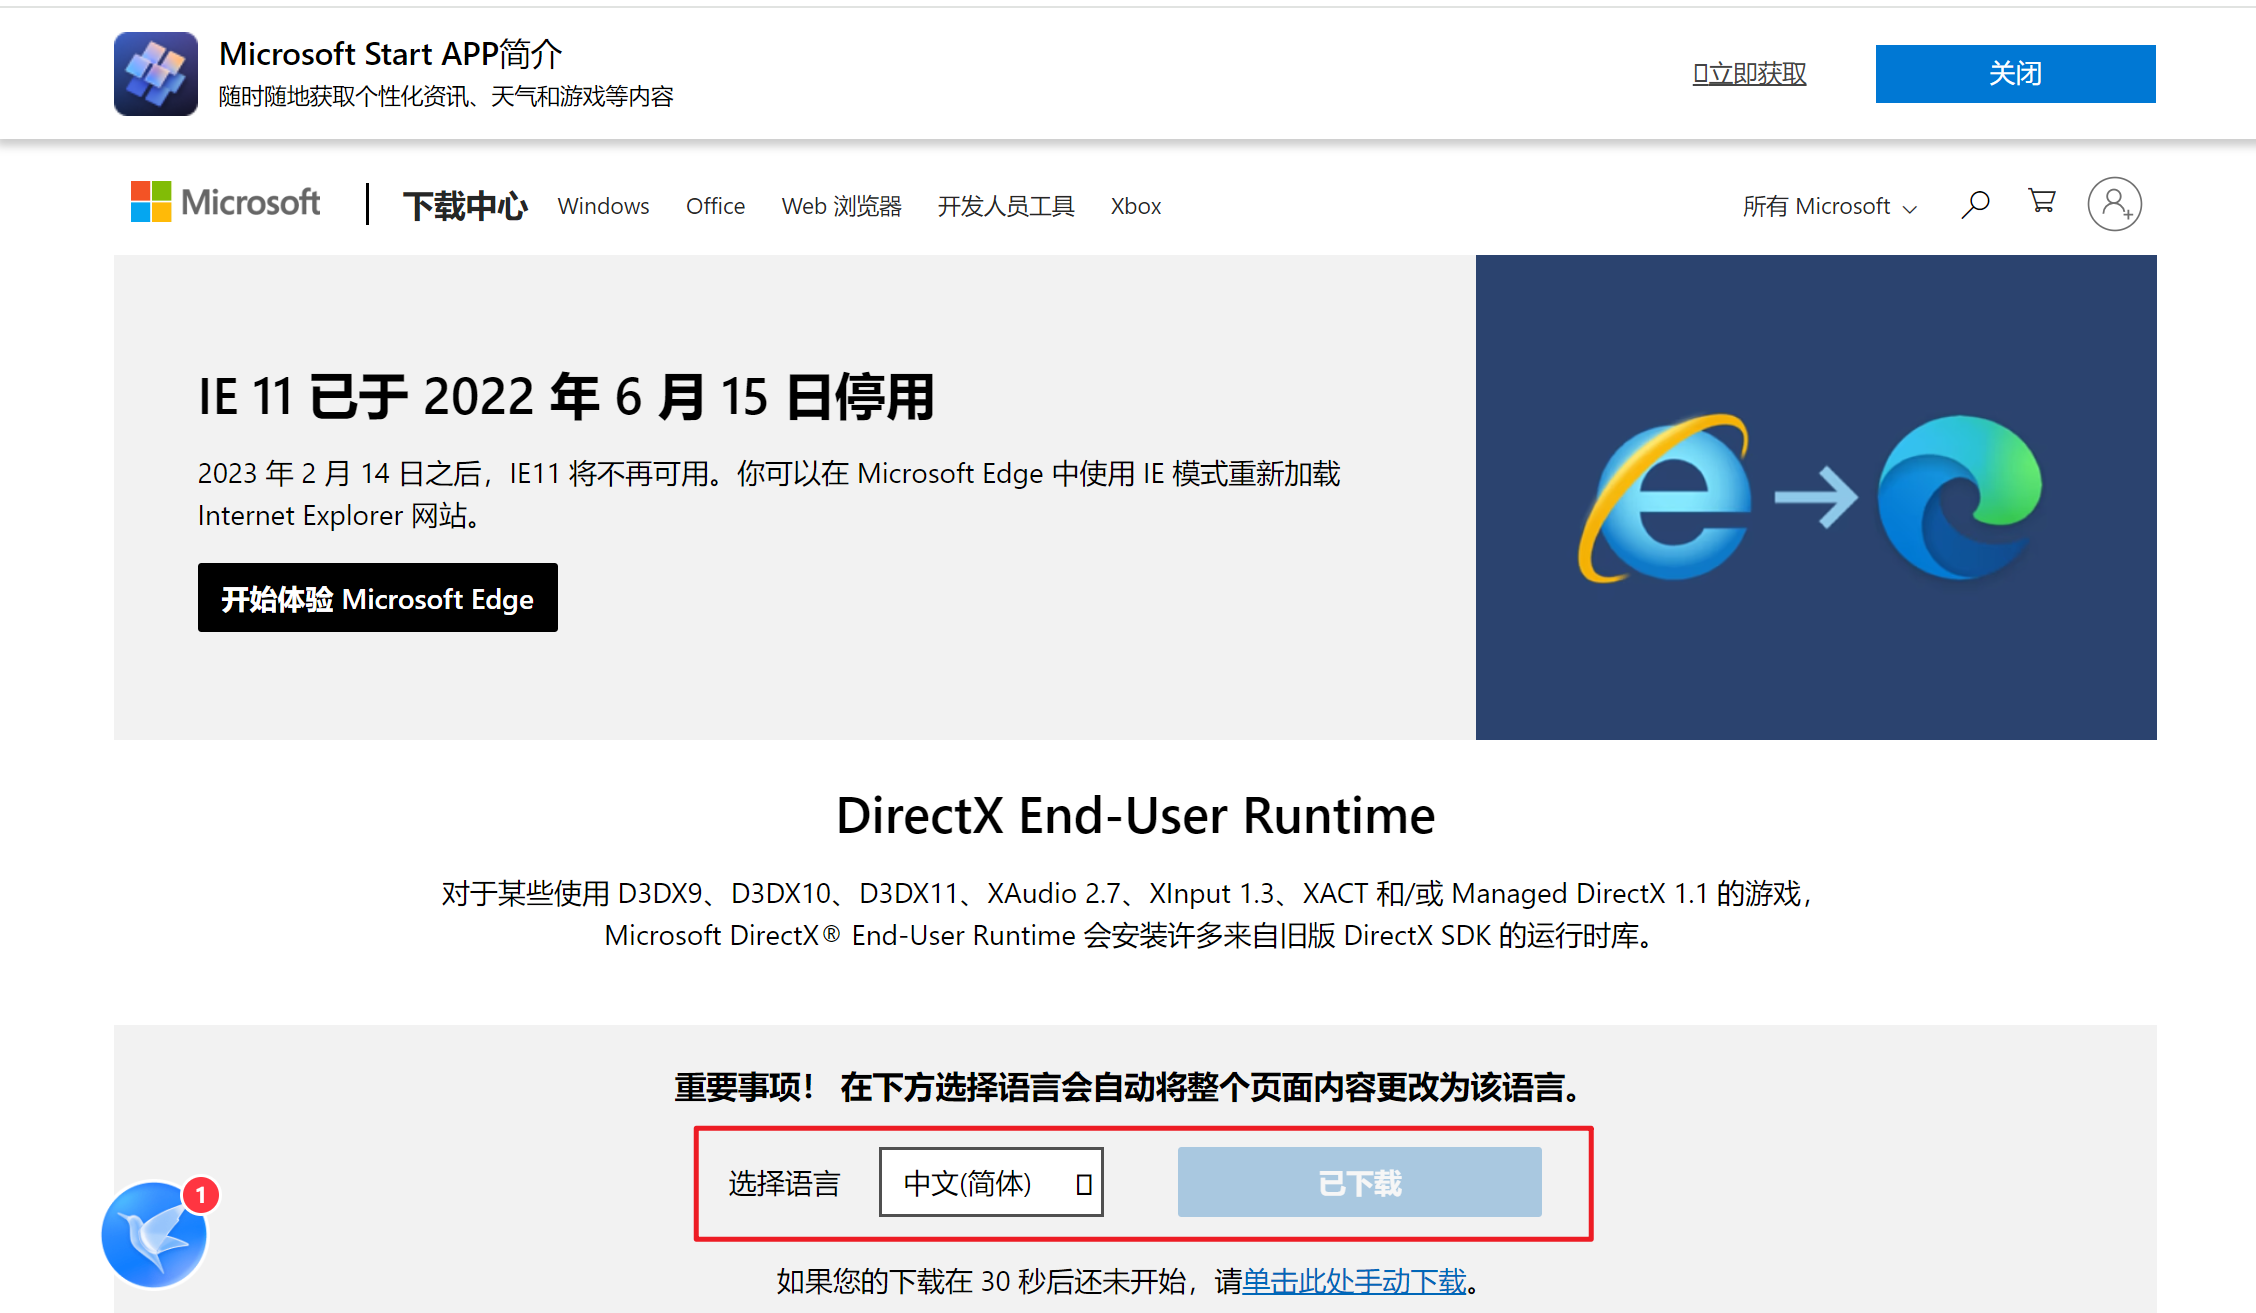
Task: Open the Web 浏览器 menu item
Action: (x=841, y=206)
